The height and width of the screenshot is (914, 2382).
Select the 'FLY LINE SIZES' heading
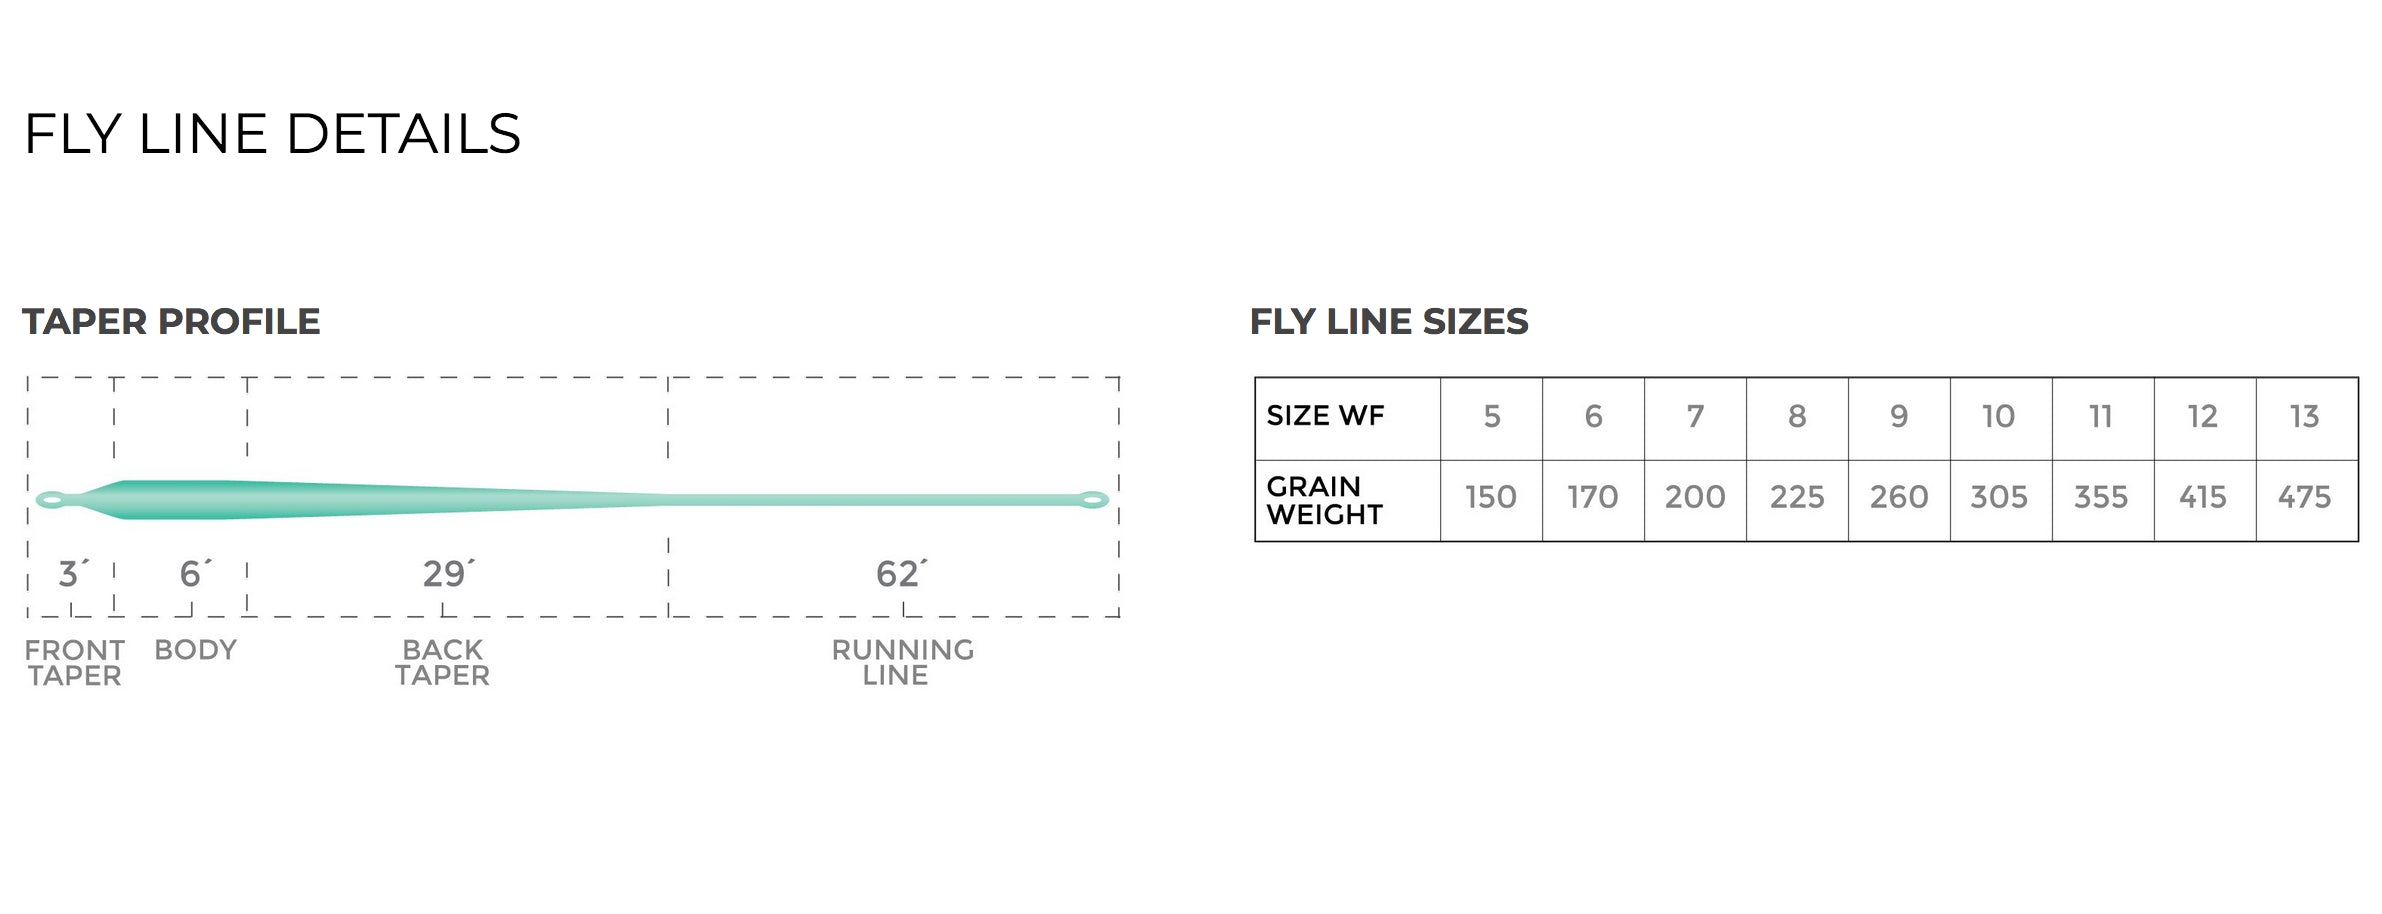point(1389,322)
